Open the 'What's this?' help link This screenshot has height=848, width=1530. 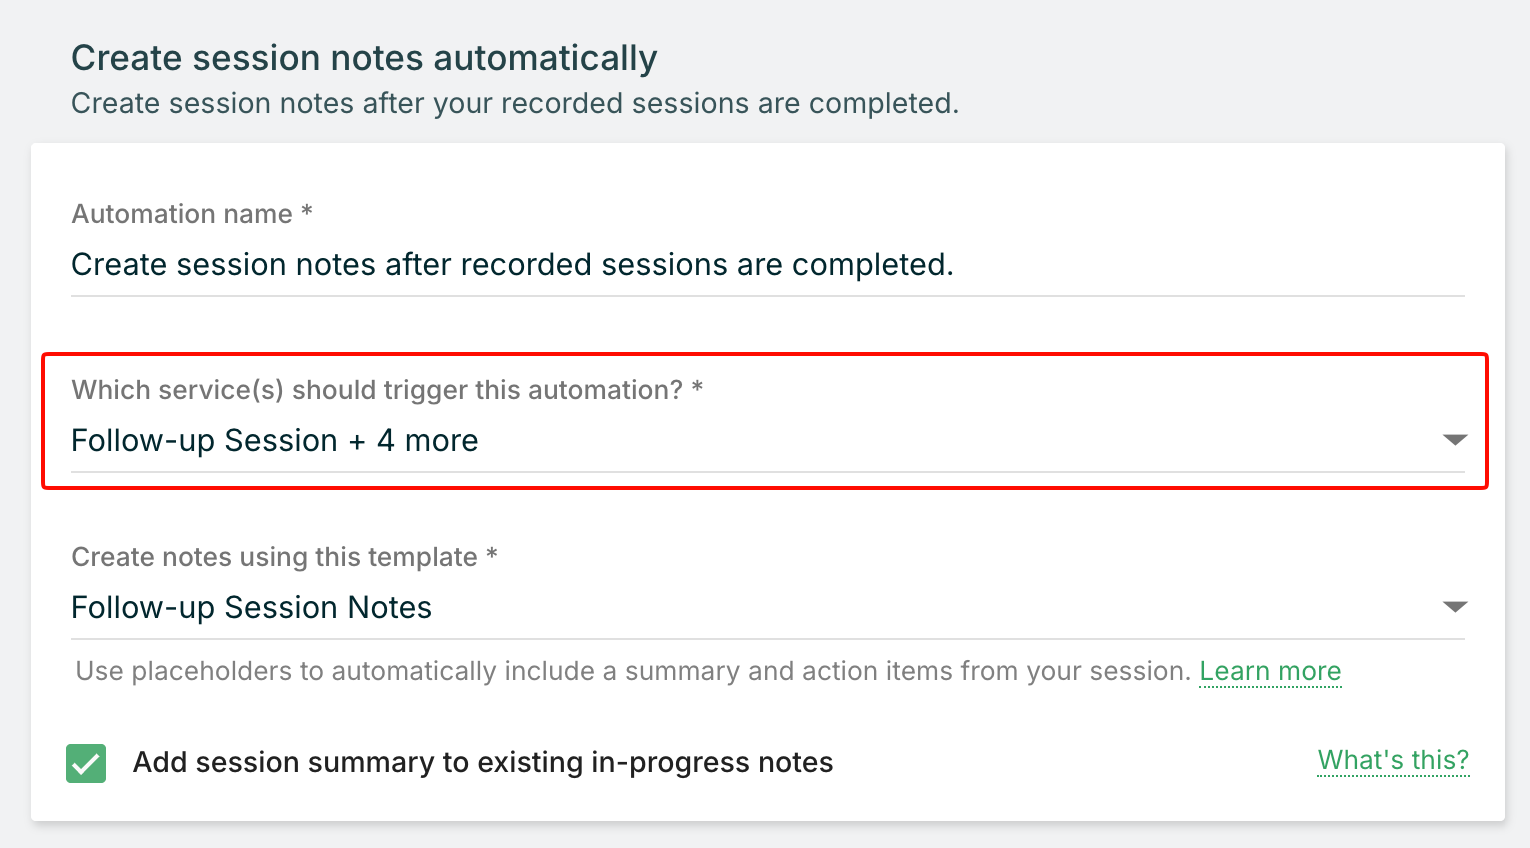coord(1393,761)
